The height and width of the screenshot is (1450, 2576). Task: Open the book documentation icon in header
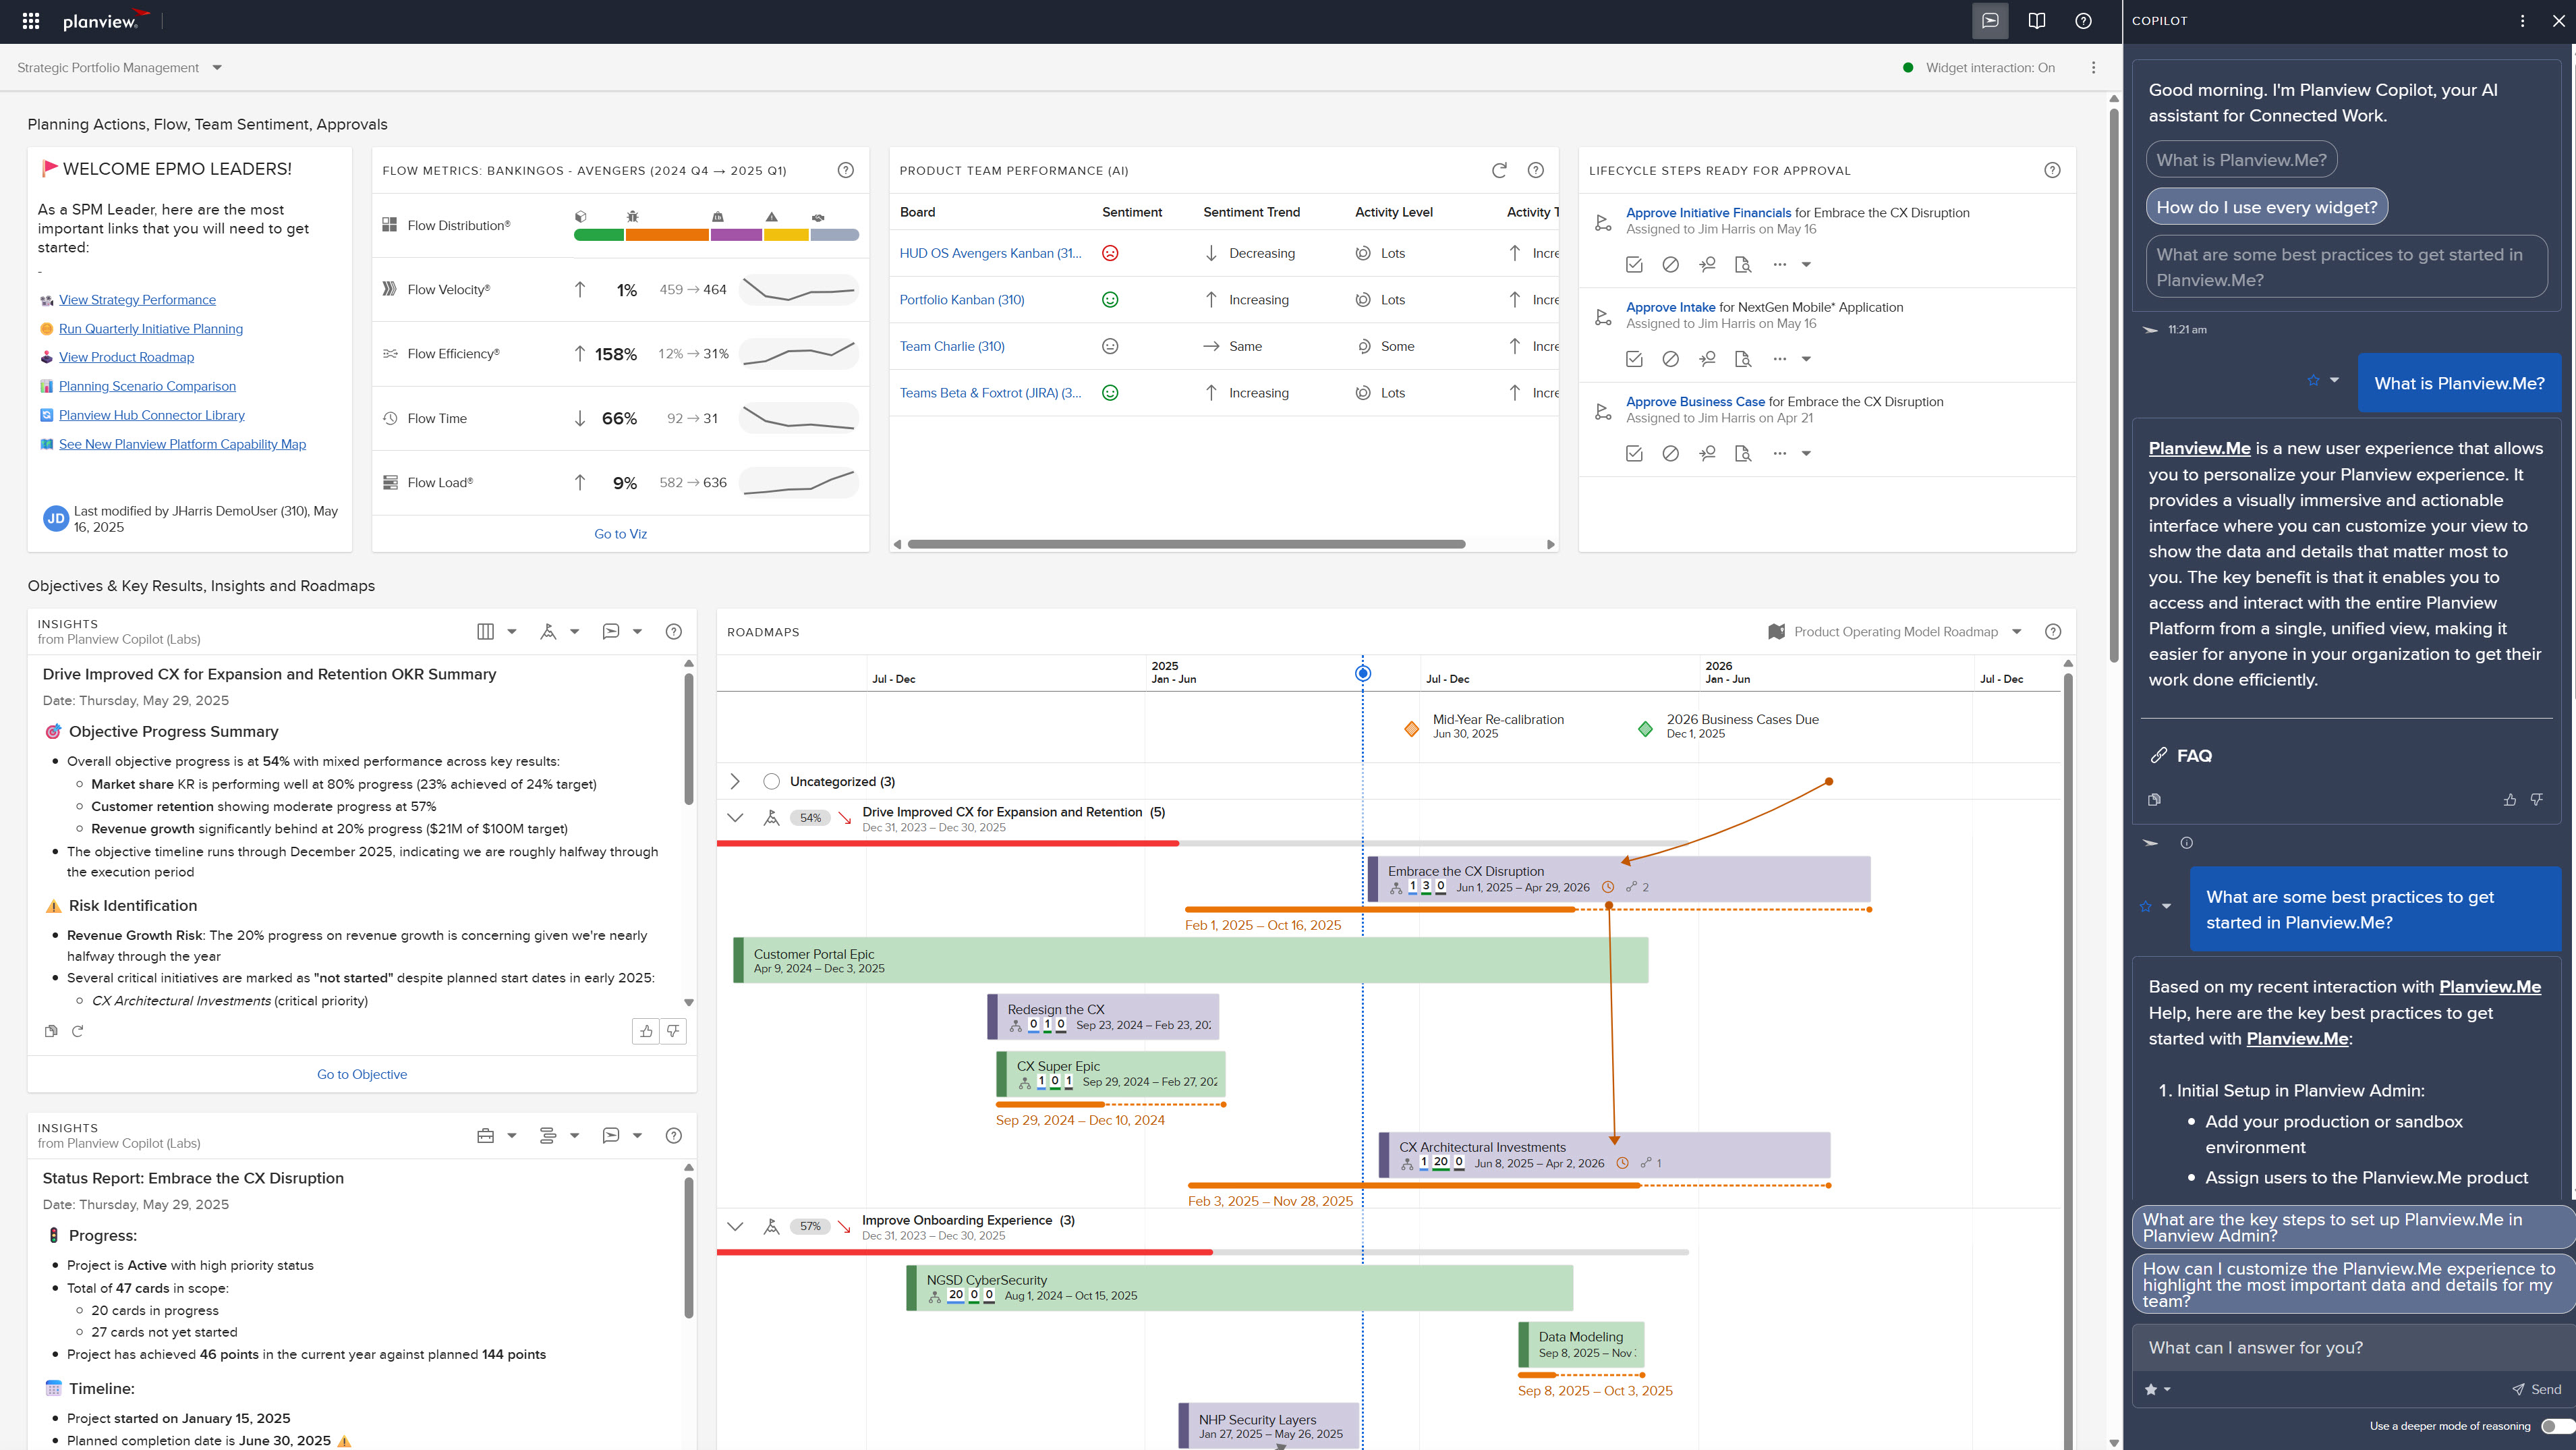coord(2037,21)
